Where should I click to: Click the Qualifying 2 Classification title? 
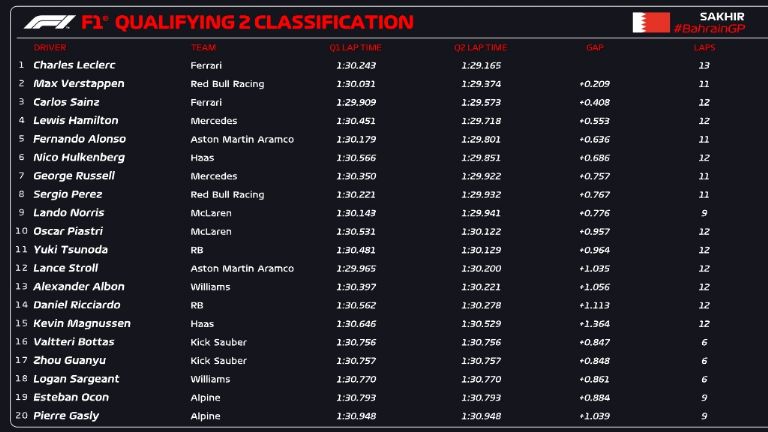click(245, 22)
